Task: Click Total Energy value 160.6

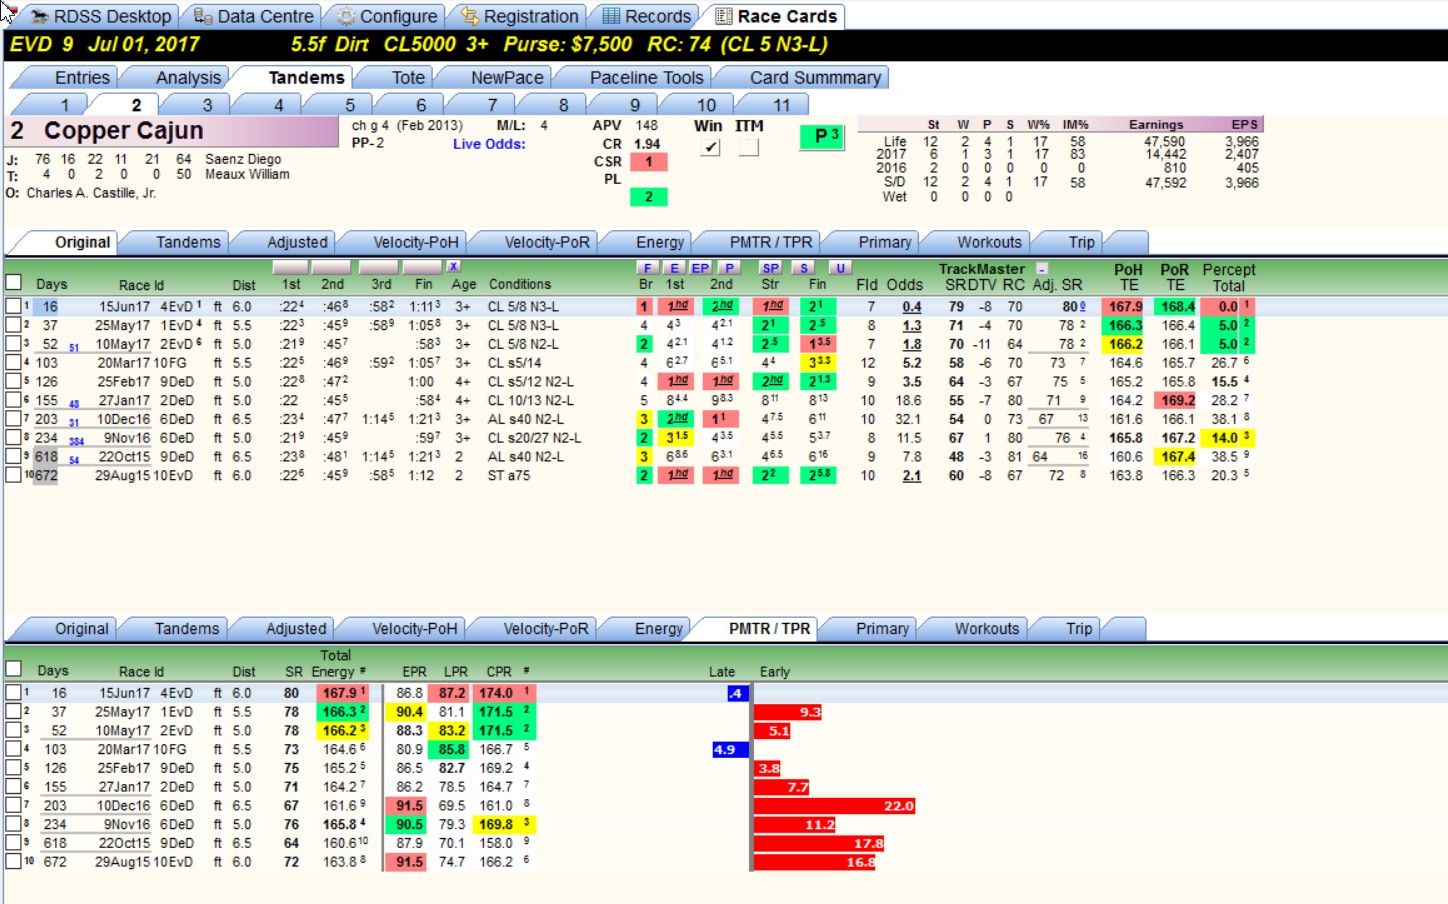Action: [x=339, y=843]
